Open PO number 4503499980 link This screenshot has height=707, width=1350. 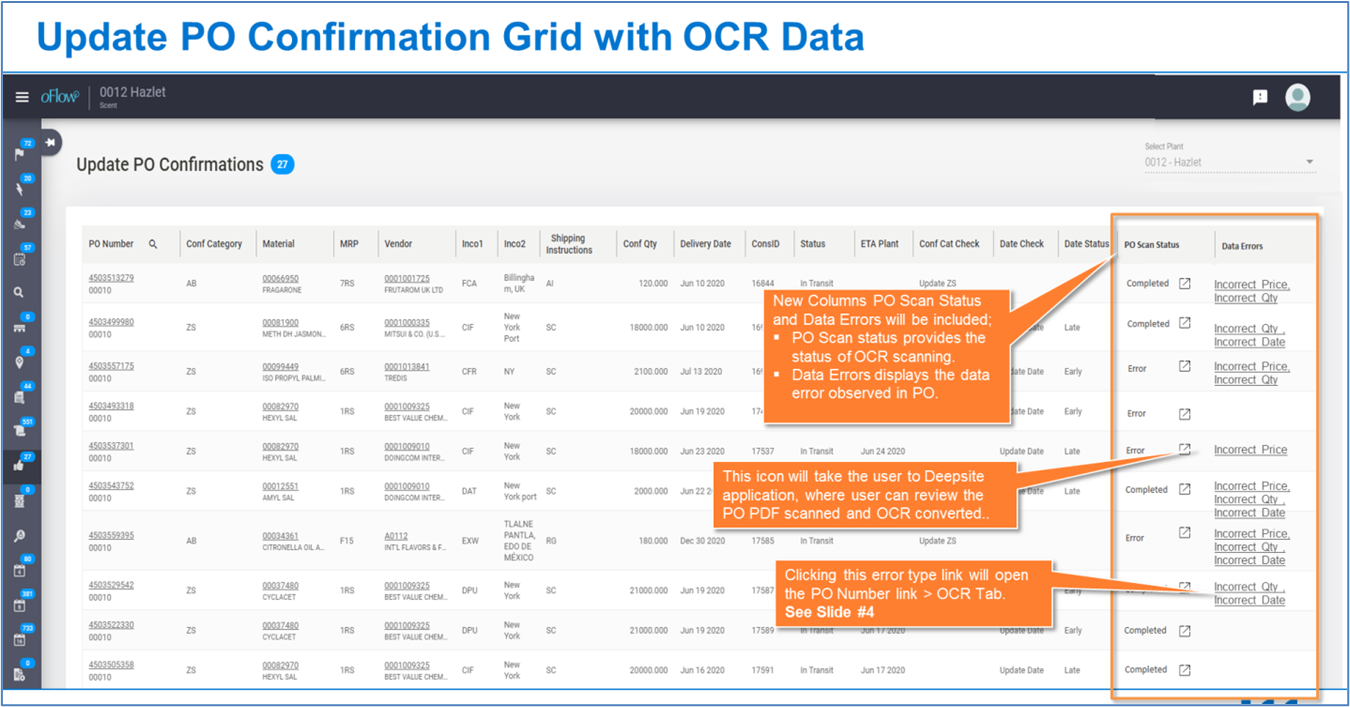[x=111, y=323]
